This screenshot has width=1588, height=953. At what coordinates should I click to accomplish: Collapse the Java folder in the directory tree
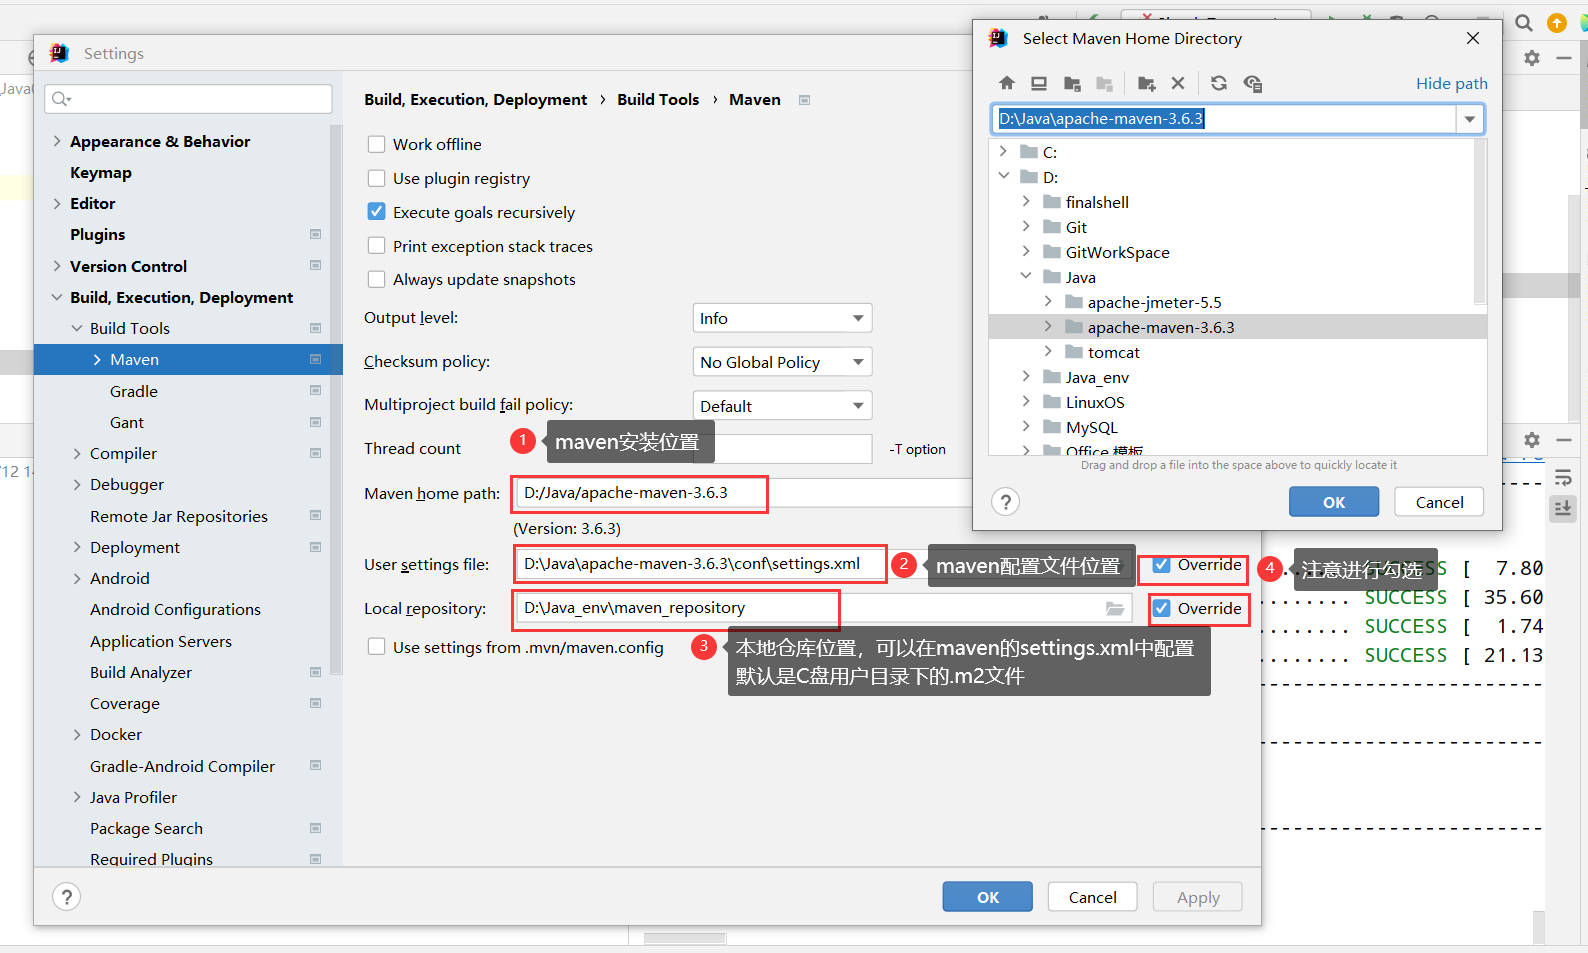pos(1026,277)
